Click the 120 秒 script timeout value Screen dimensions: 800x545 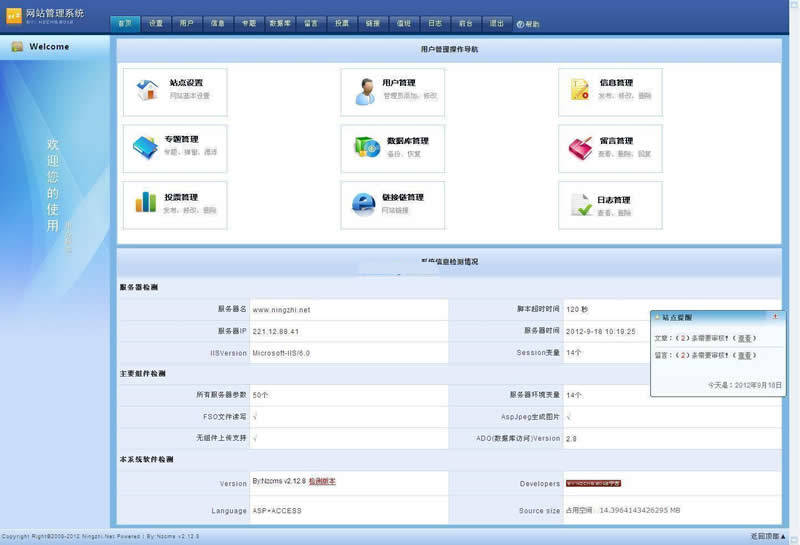577,310
